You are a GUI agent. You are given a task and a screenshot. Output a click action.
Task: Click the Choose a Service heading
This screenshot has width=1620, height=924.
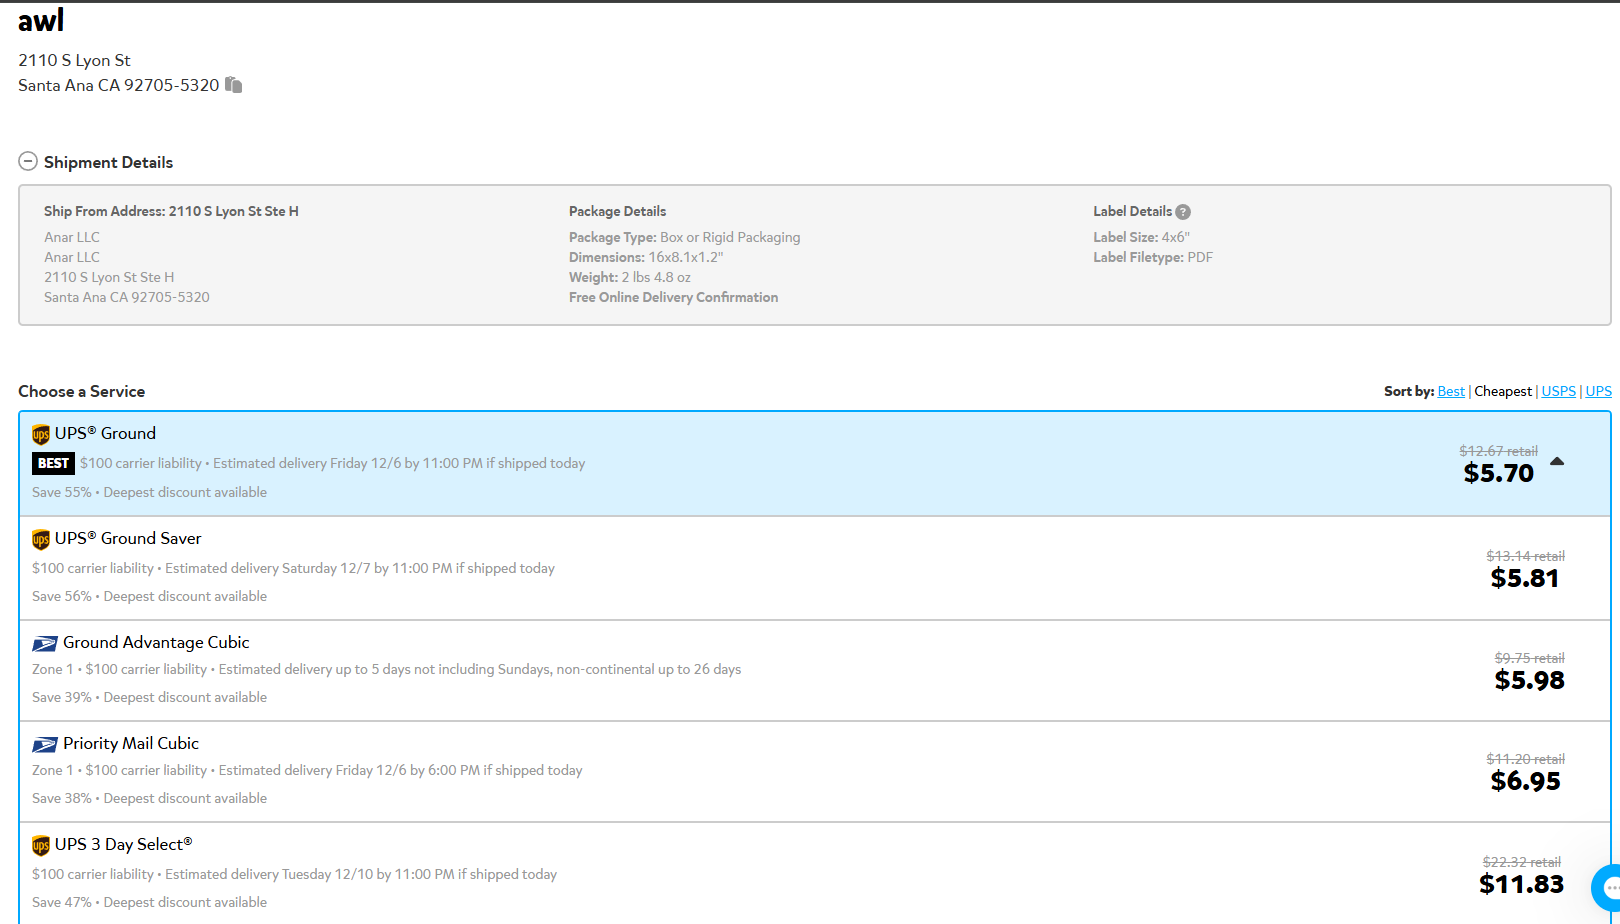[81, 391]
